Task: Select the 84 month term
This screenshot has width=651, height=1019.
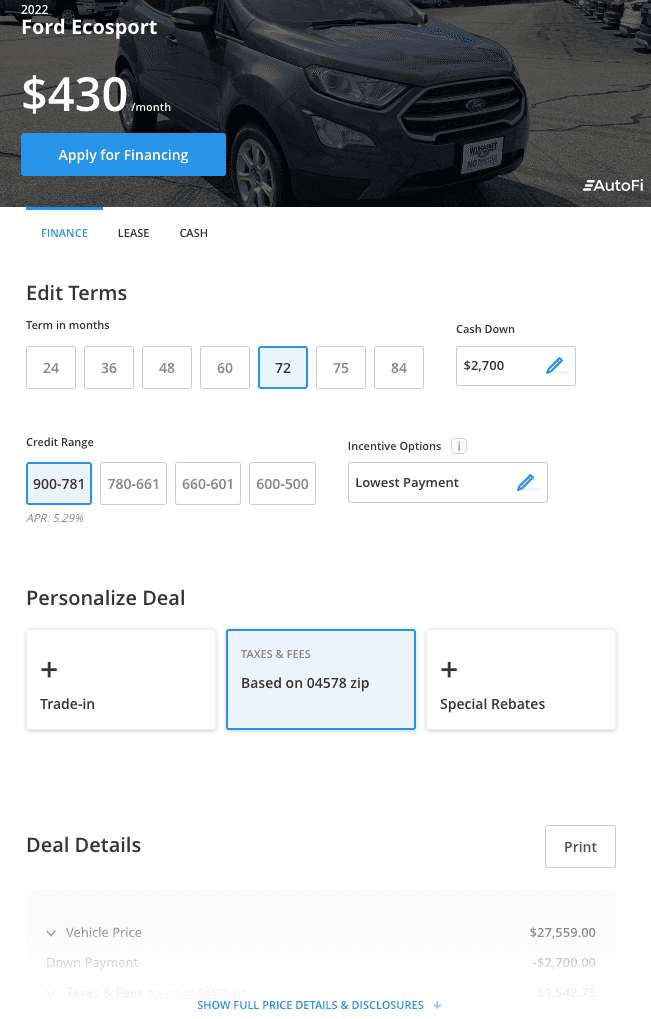Action: 399,368
